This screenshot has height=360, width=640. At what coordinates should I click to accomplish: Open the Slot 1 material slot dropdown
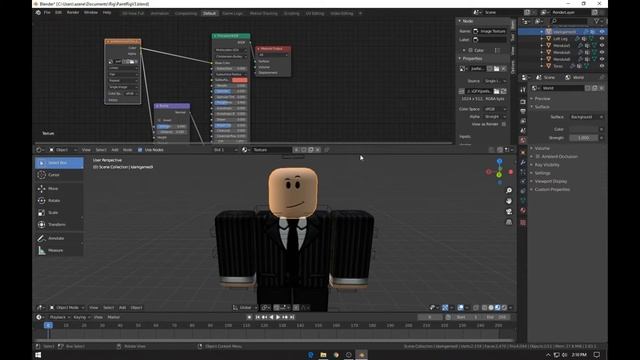tap(225, 150)
